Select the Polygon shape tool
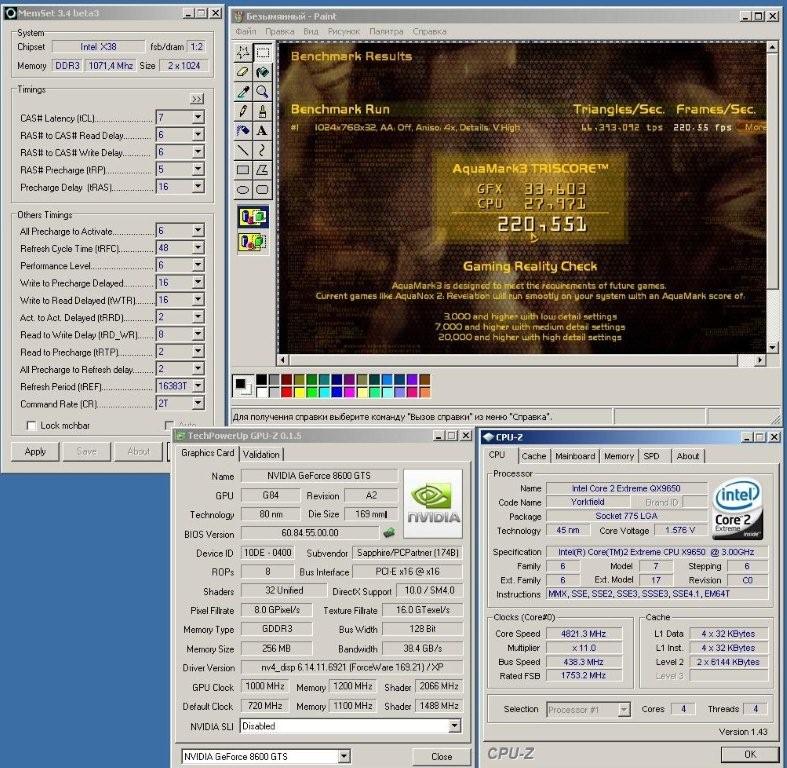Screen dimensions: 787x768 (x=262, y=170)
